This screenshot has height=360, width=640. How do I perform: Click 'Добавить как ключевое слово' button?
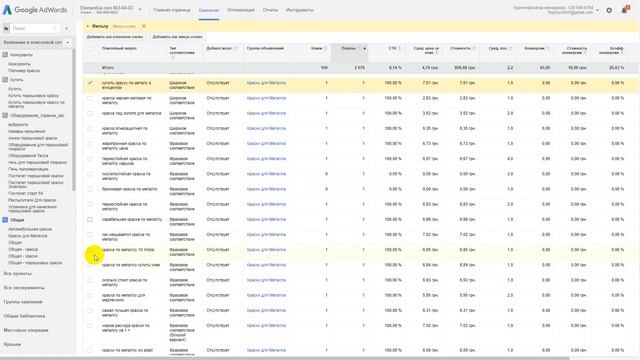click(115, 37)
